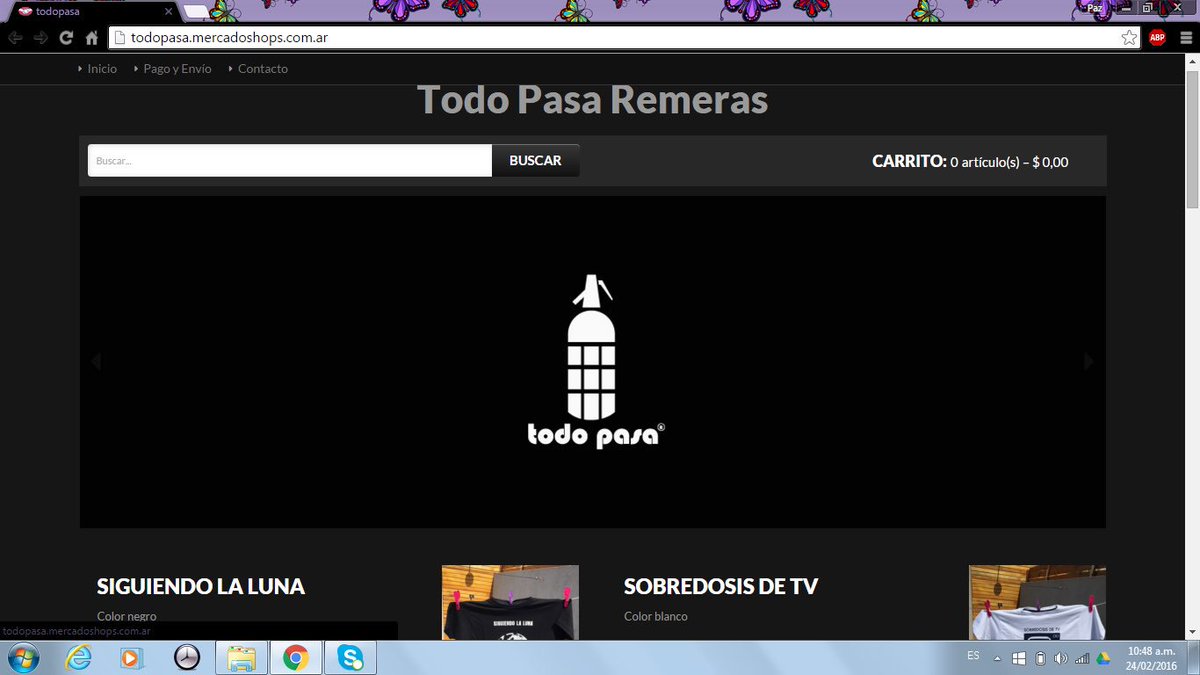
Task: Reload the todopasa page
Action: click(x=67, y=38)
